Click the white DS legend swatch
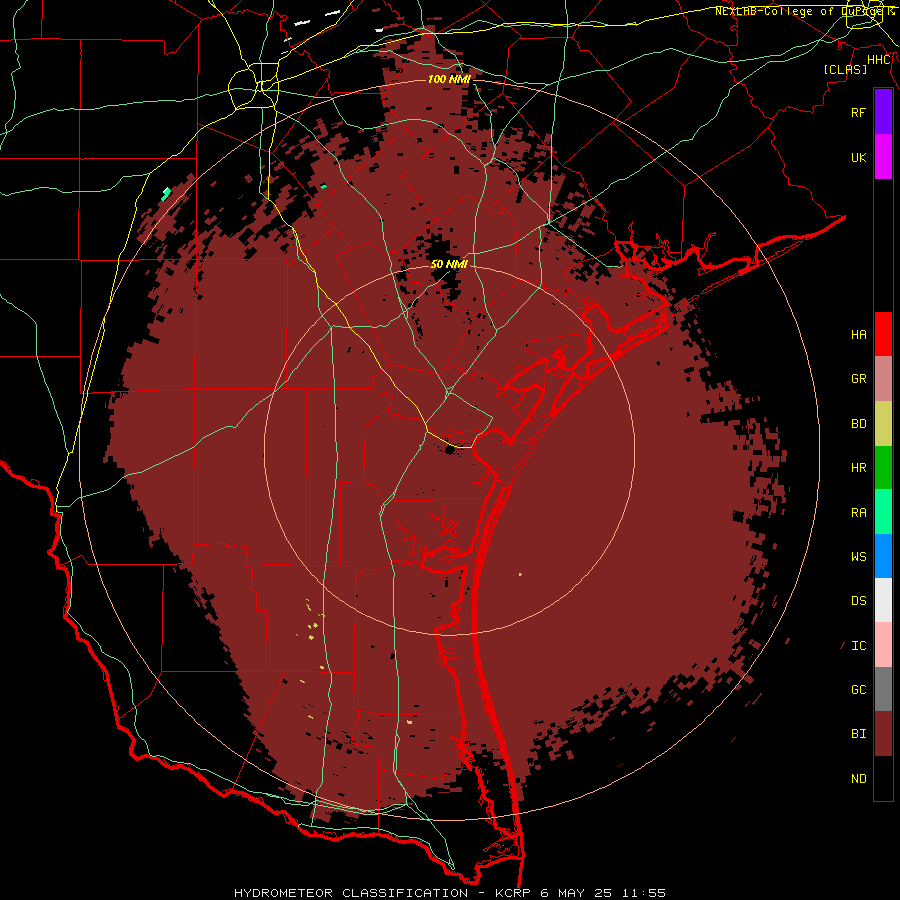The image size is (900, 900). [883, 600]
